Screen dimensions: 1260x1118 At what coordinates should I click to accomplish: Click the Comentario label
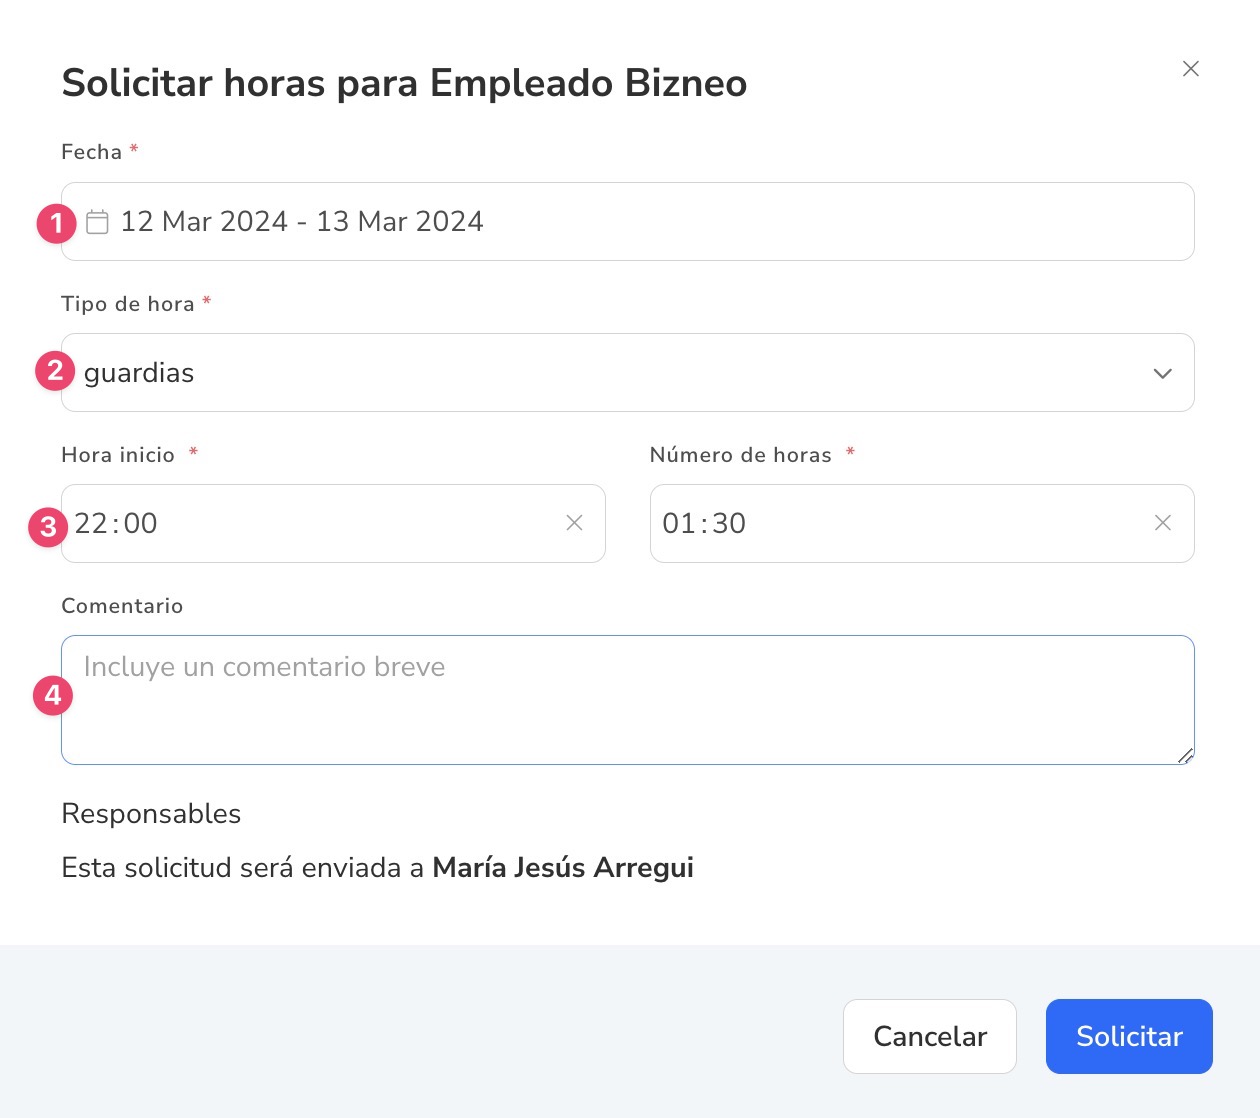(x=122, y=606)
